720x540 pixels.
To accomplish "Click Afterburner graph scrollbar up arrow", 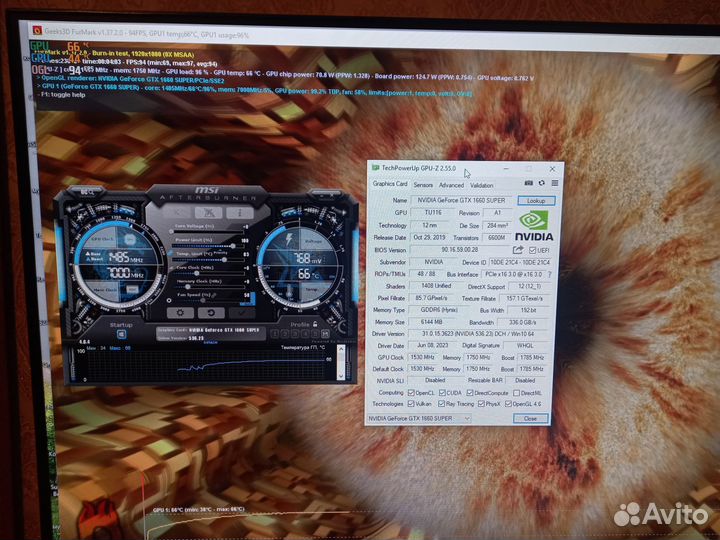I will point(341,350).
